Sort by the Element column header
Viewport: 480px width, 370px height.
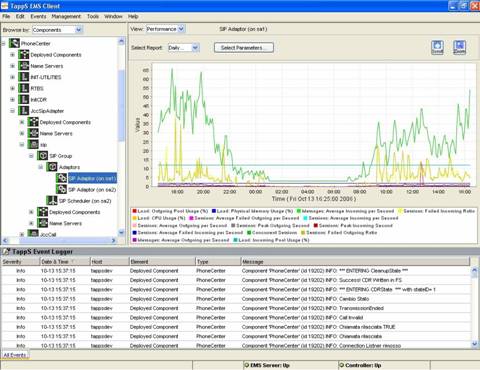pyautogui.click(x=162, y=262)
